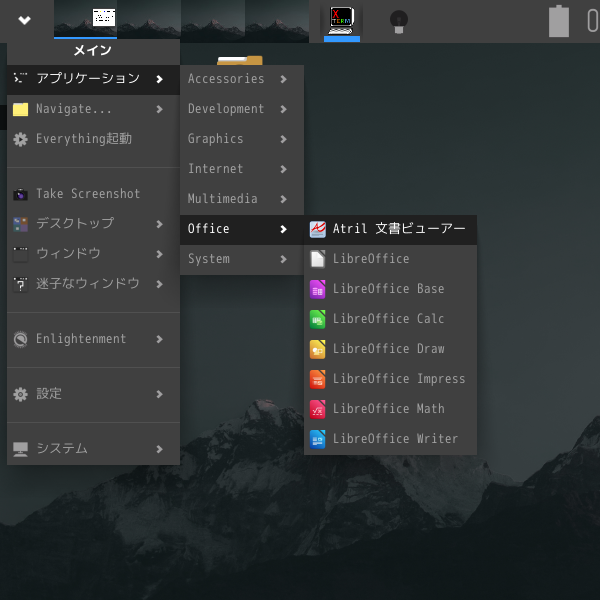The height and width of the screenshot is (600, 600).
Task: Launch LibreOffice Base
Action: 390,289
